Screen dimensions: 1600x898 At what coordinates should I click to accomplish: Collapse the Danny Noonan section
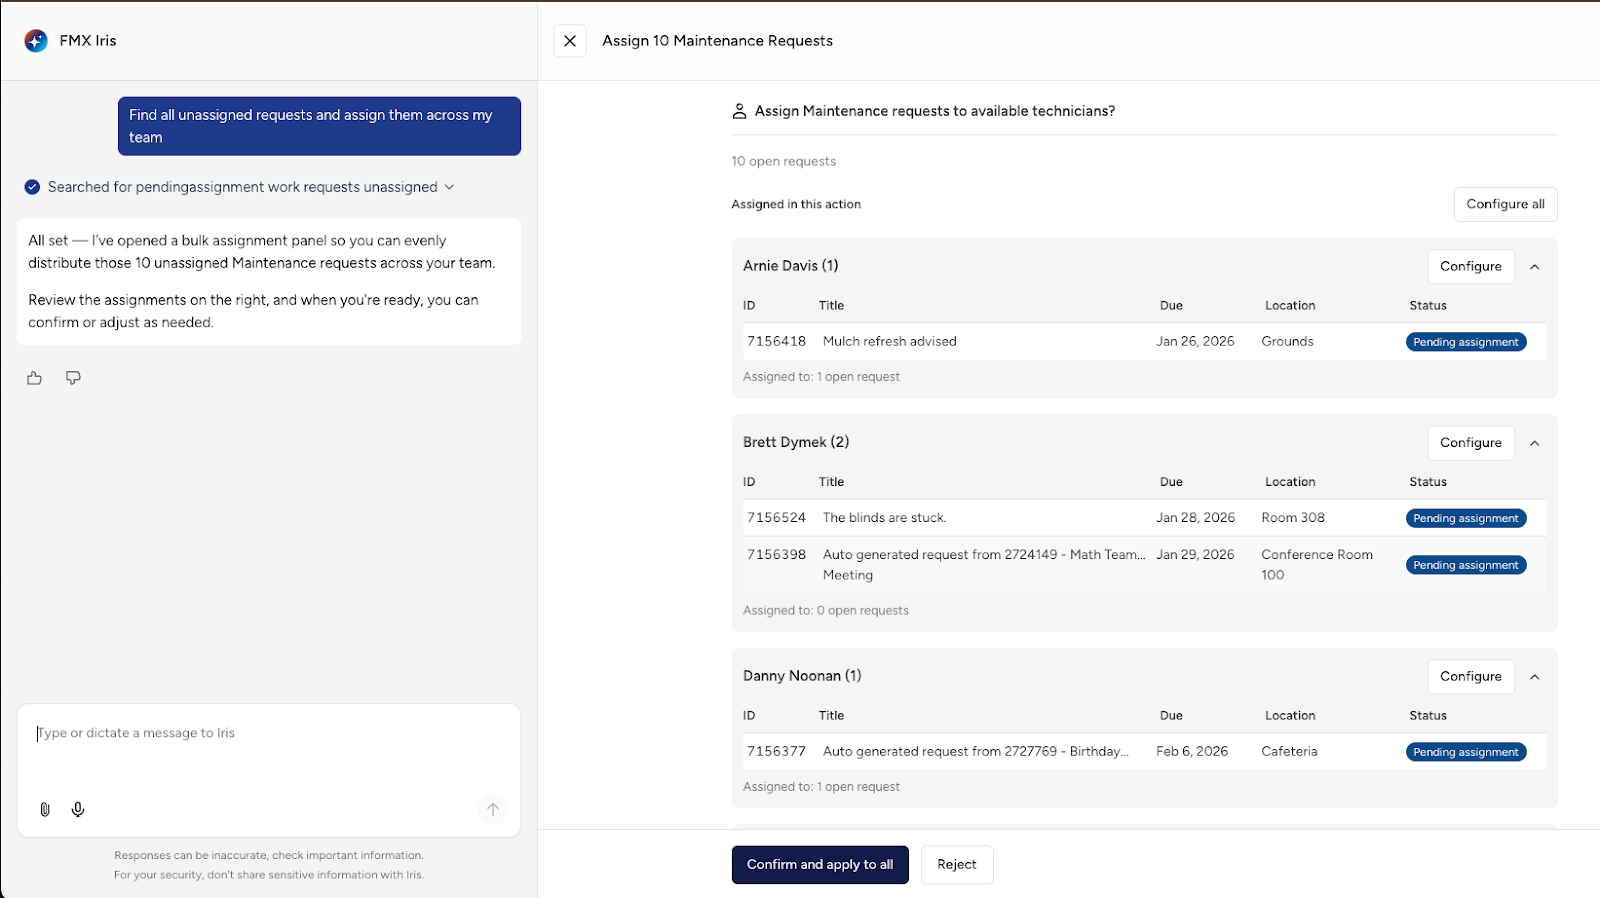point(1534,677)
